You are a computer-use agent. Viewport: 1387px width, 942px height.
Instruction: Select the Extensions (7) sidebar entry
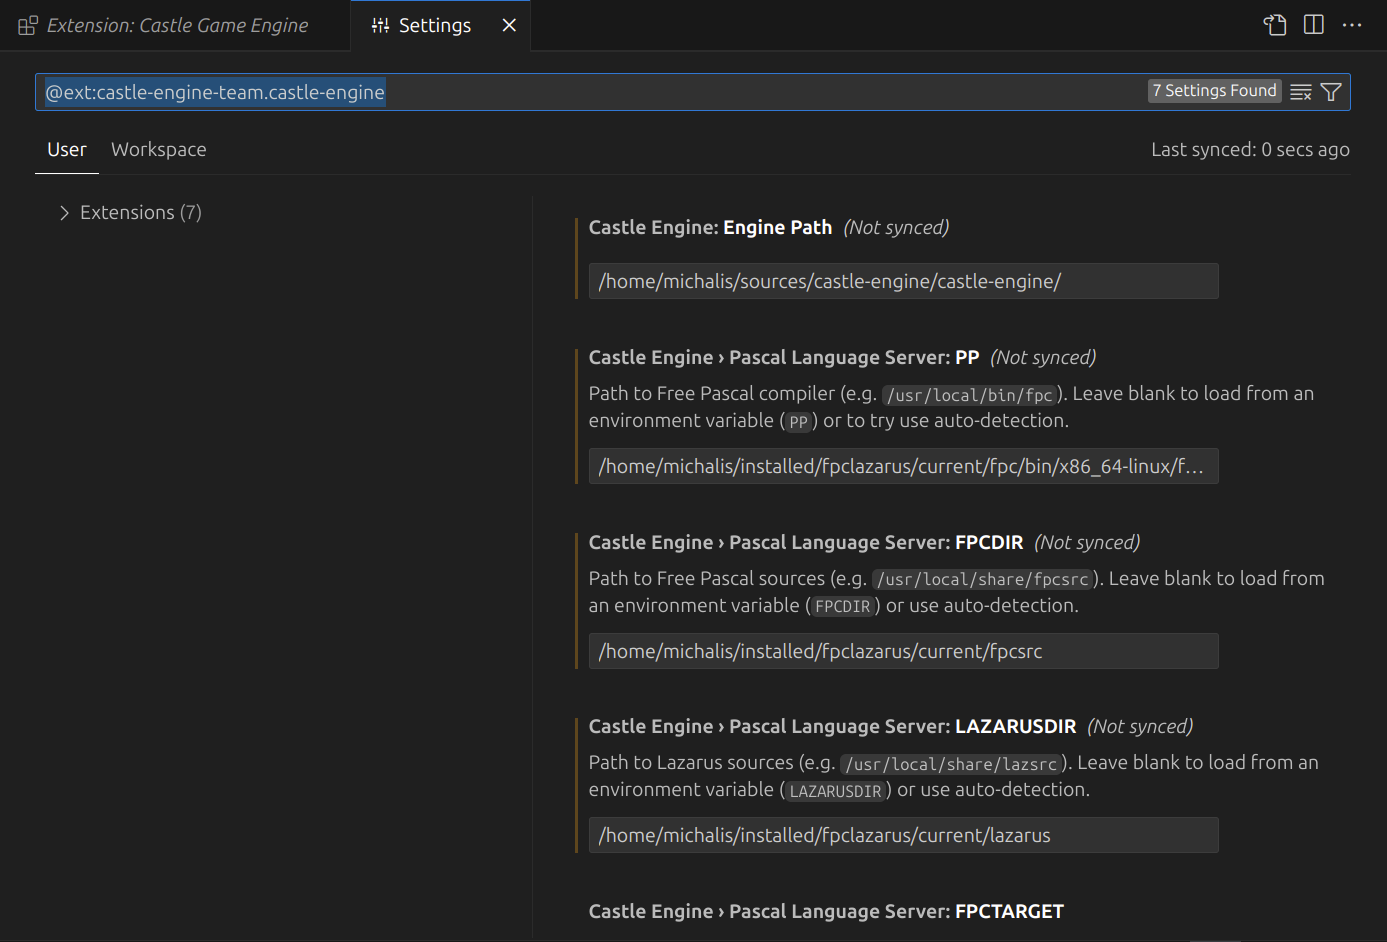(x=140, y=212)
